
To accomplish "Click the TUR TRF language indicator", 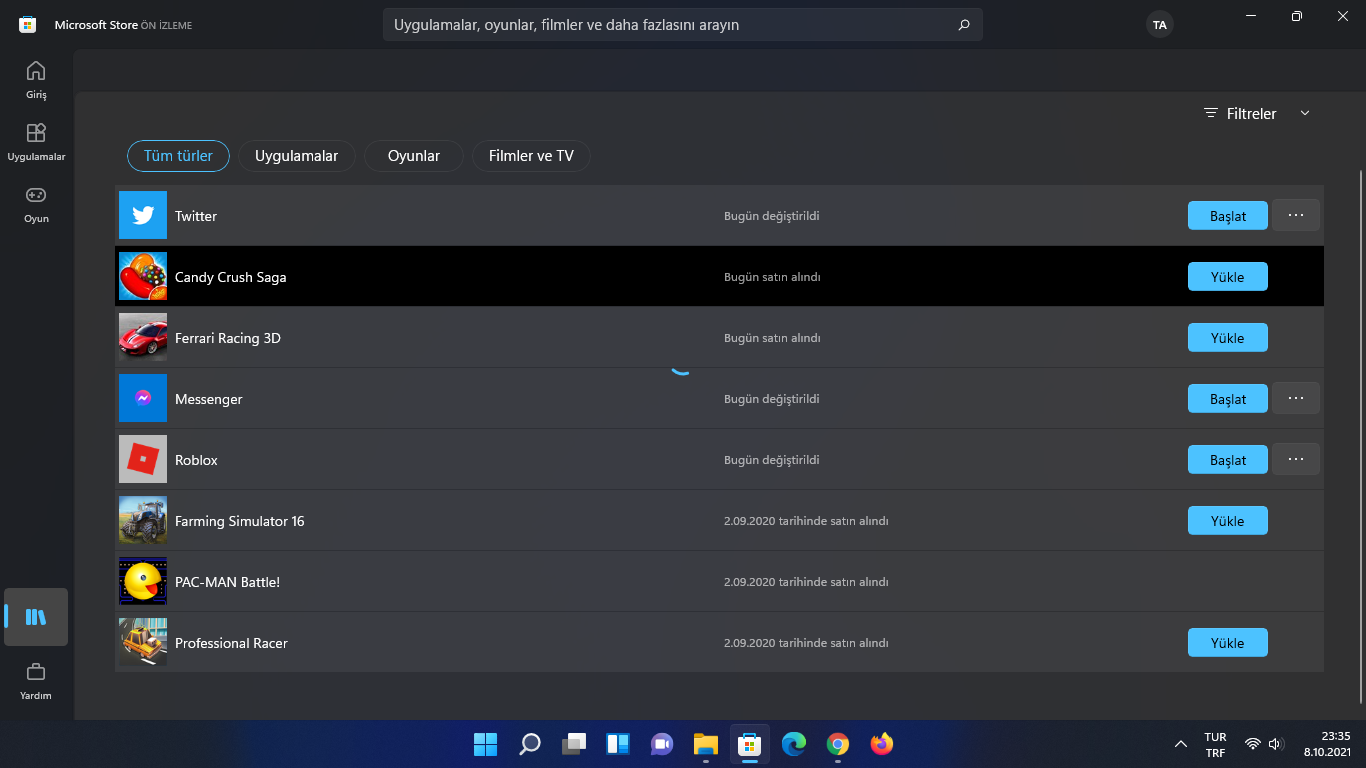I will pyautogui.click(x=1215, y=745).
